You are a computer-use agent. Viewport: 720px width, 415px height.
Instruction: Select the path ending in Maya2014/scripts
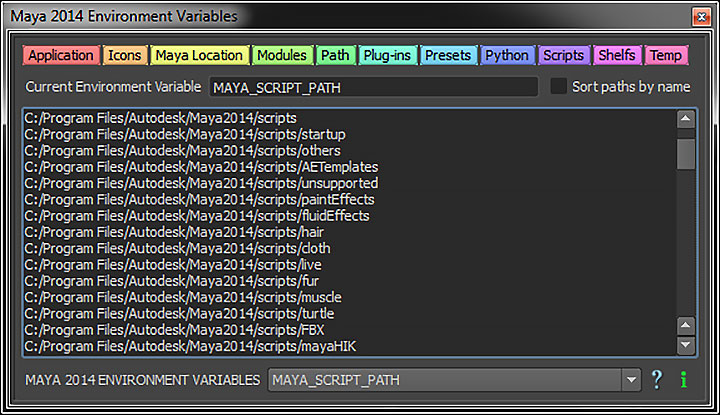click(x=349, y=118)
